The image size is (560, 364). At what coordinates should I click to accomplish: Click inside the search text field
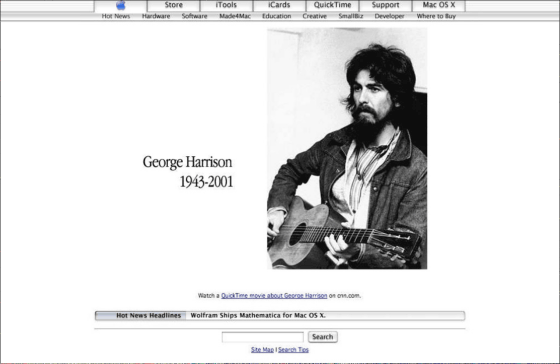[263, 337]
